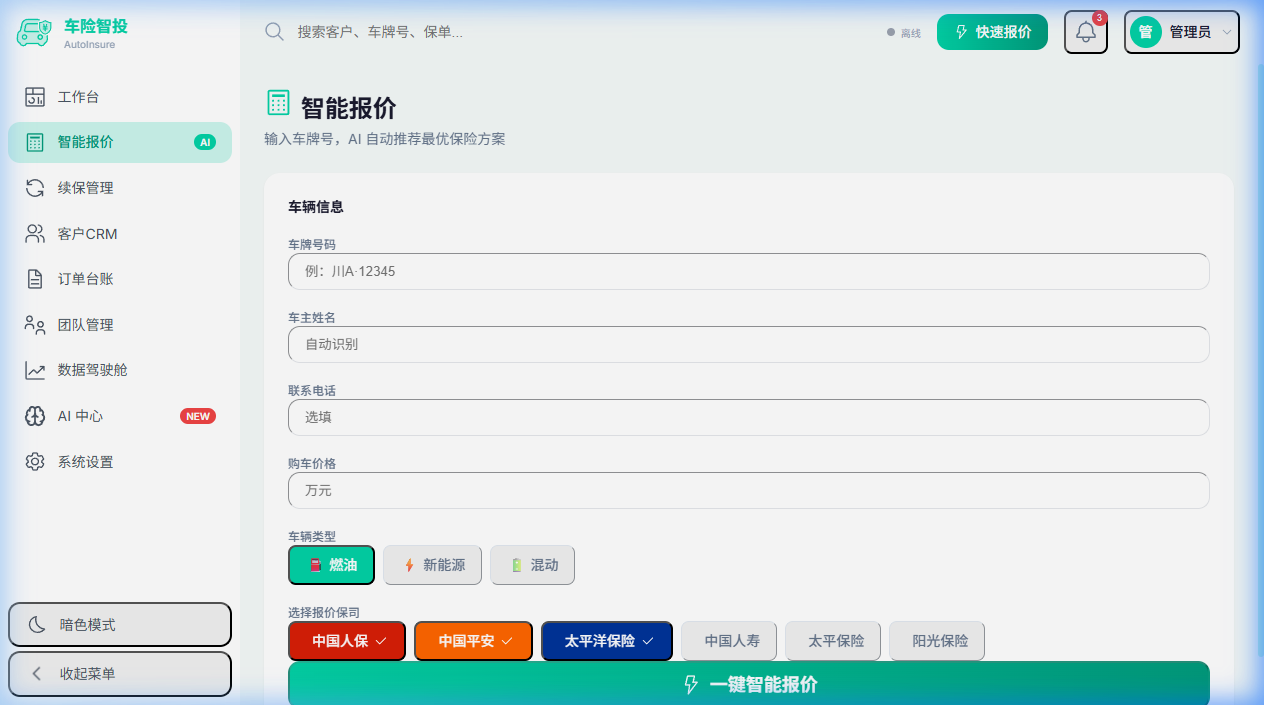Toggle 暗色模式 (dark mode)
The width and height of the screenshot is (1264, 705).
(x=119, y=624)
